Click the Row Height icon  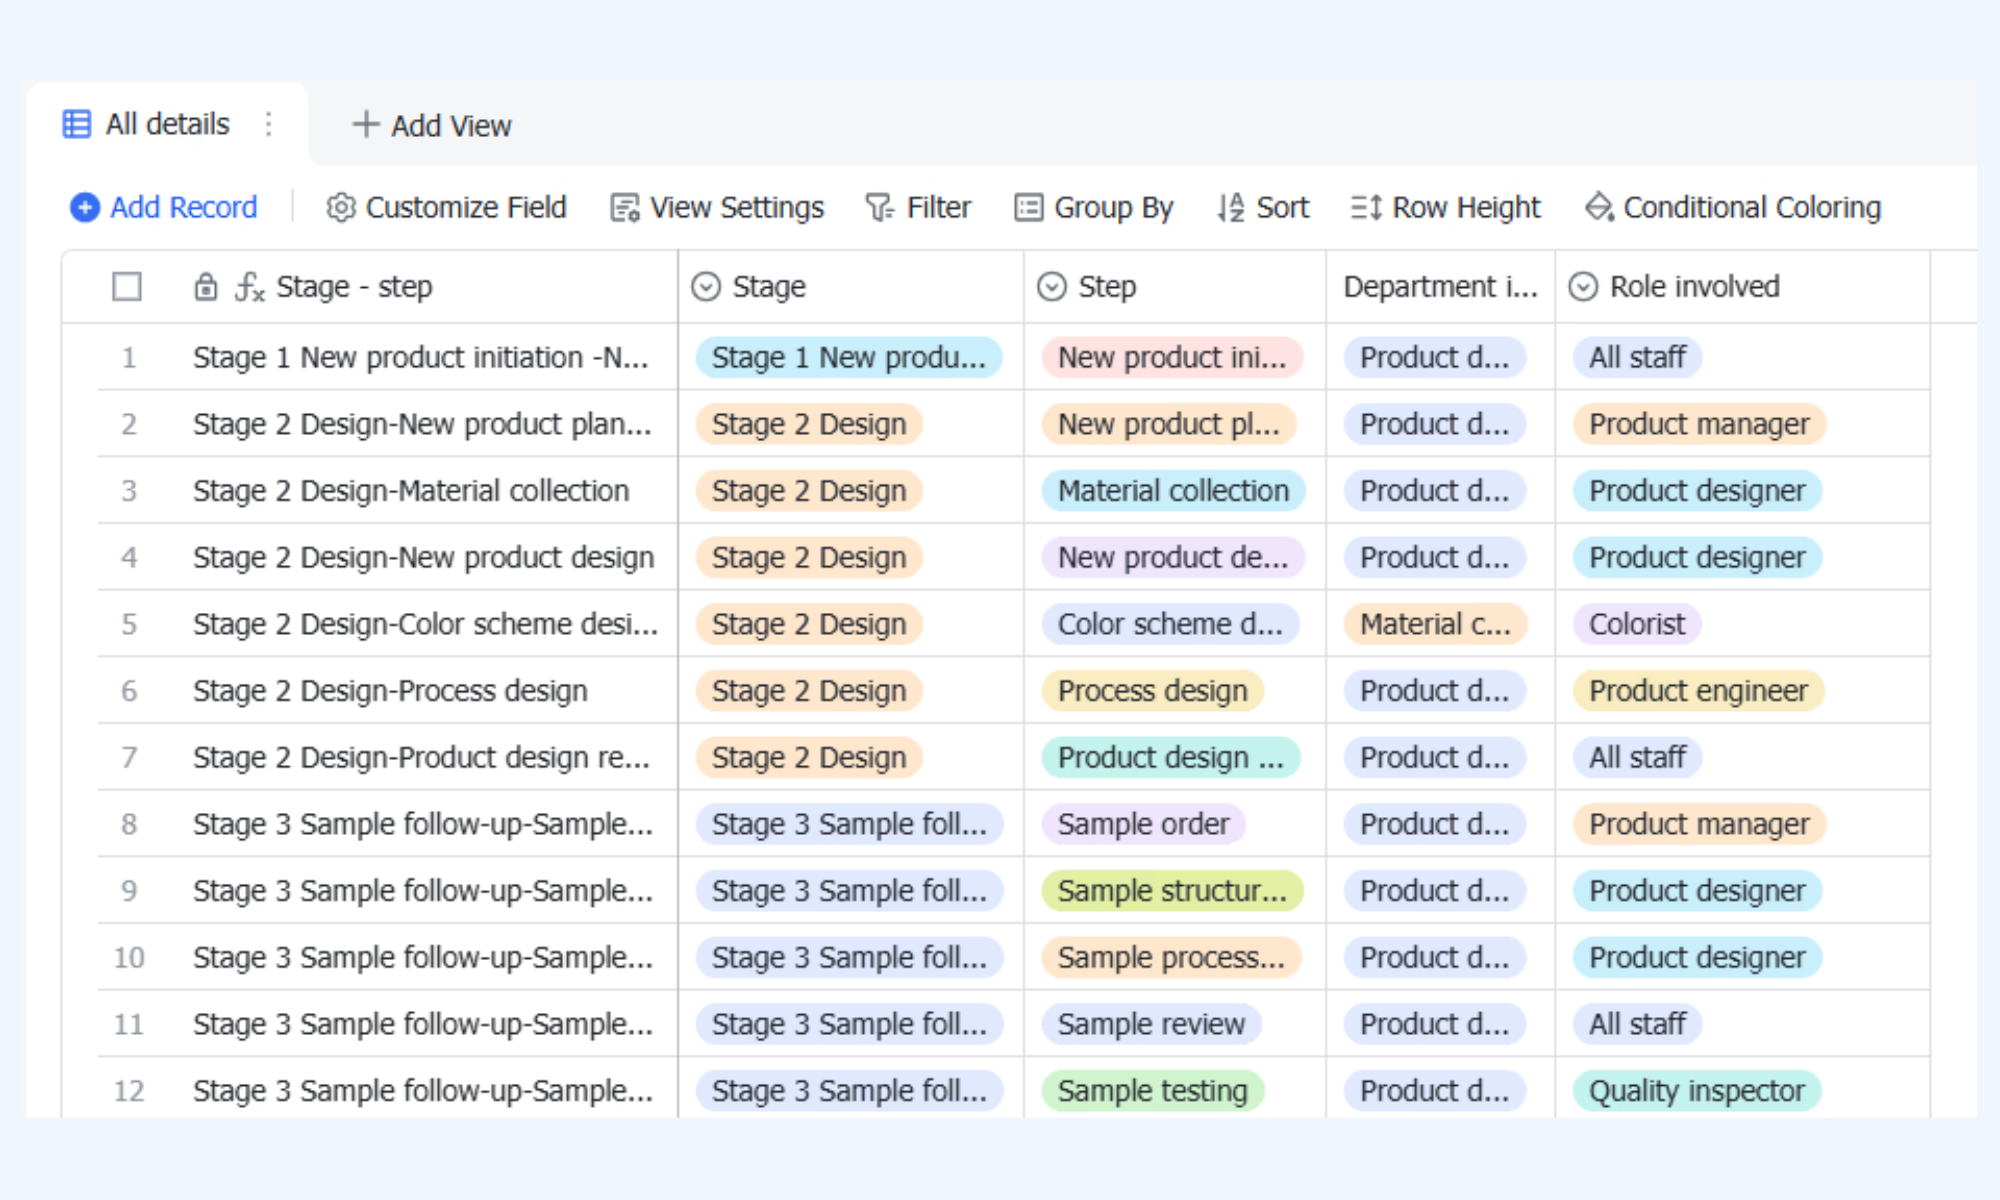point(1366,207)
